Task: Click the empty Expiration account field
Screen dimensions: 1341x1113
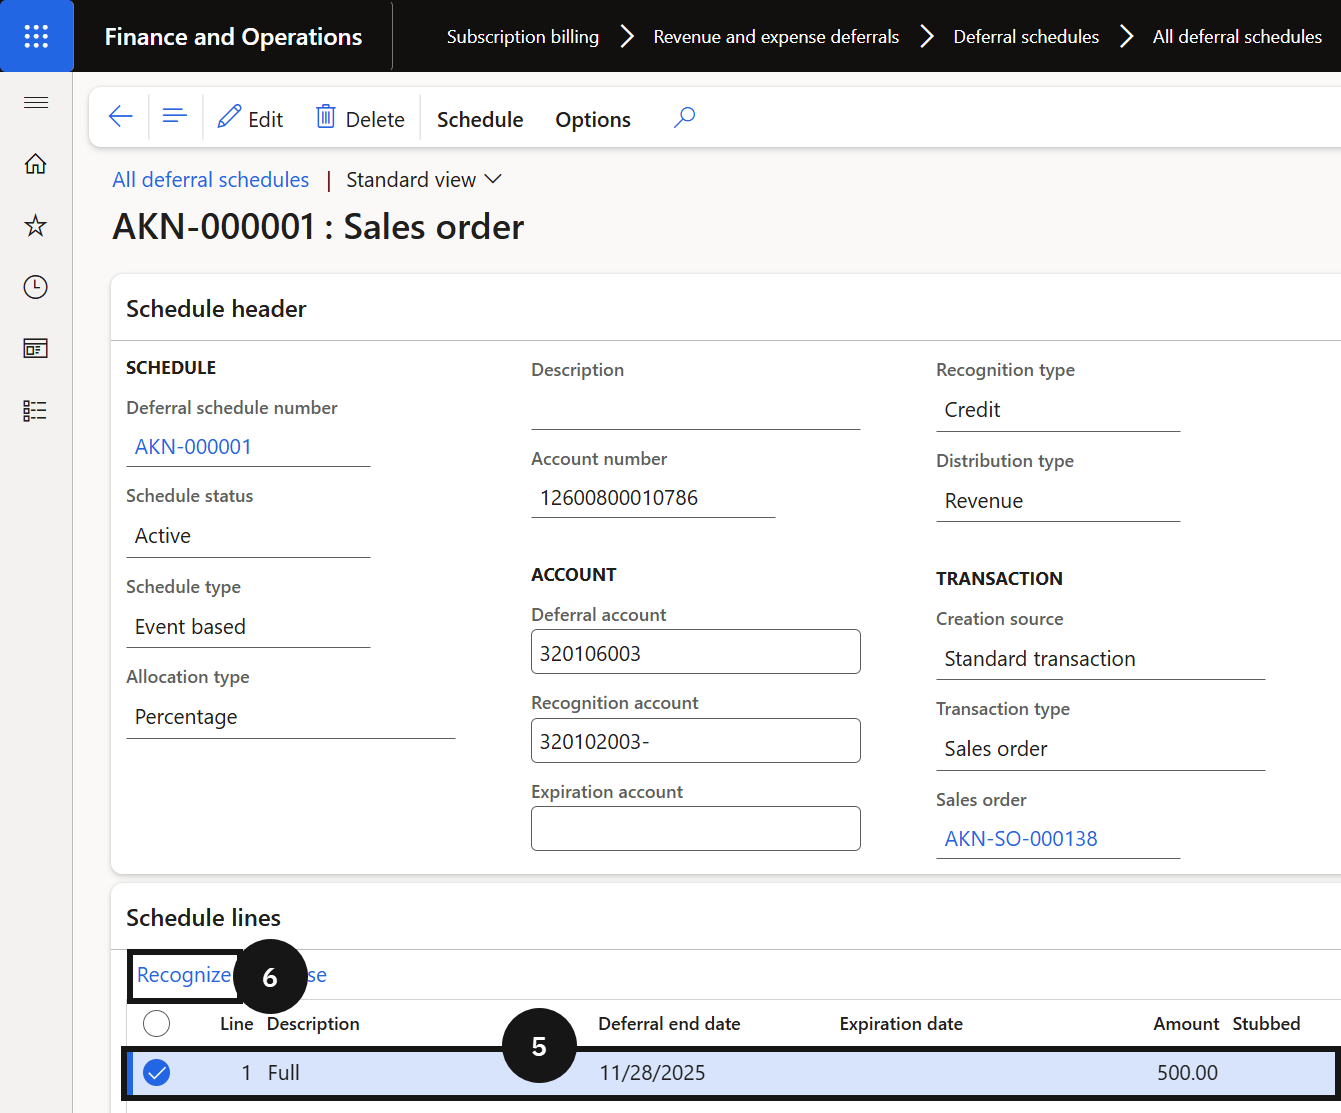Action: pyautogui.click(x=696, y=829)
